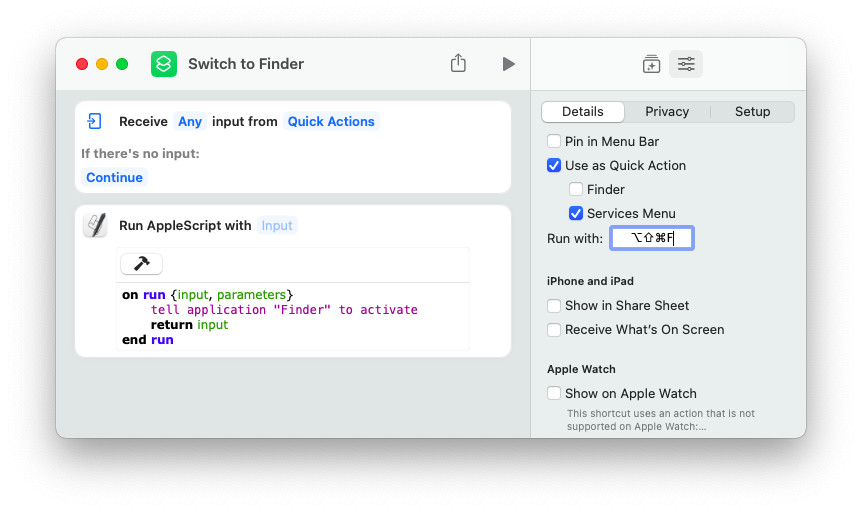The image size is (862, 512).
Task: Enable Show in Share Sheet
Action: (x=554, y=305)
